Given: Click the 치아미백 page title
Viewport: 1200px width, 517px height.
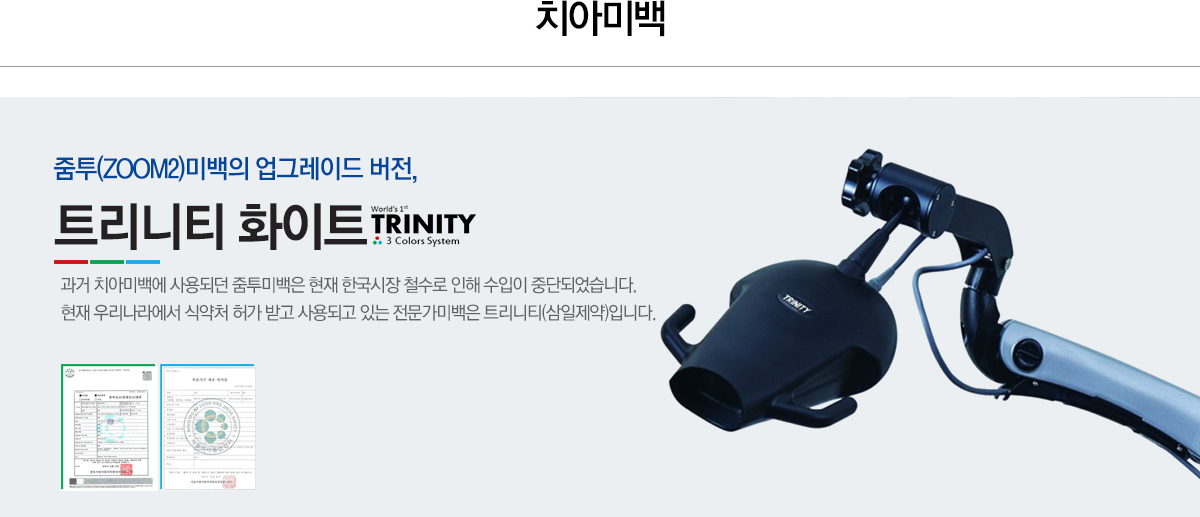Looking at the screenshot, I should [x=600, y=19].
